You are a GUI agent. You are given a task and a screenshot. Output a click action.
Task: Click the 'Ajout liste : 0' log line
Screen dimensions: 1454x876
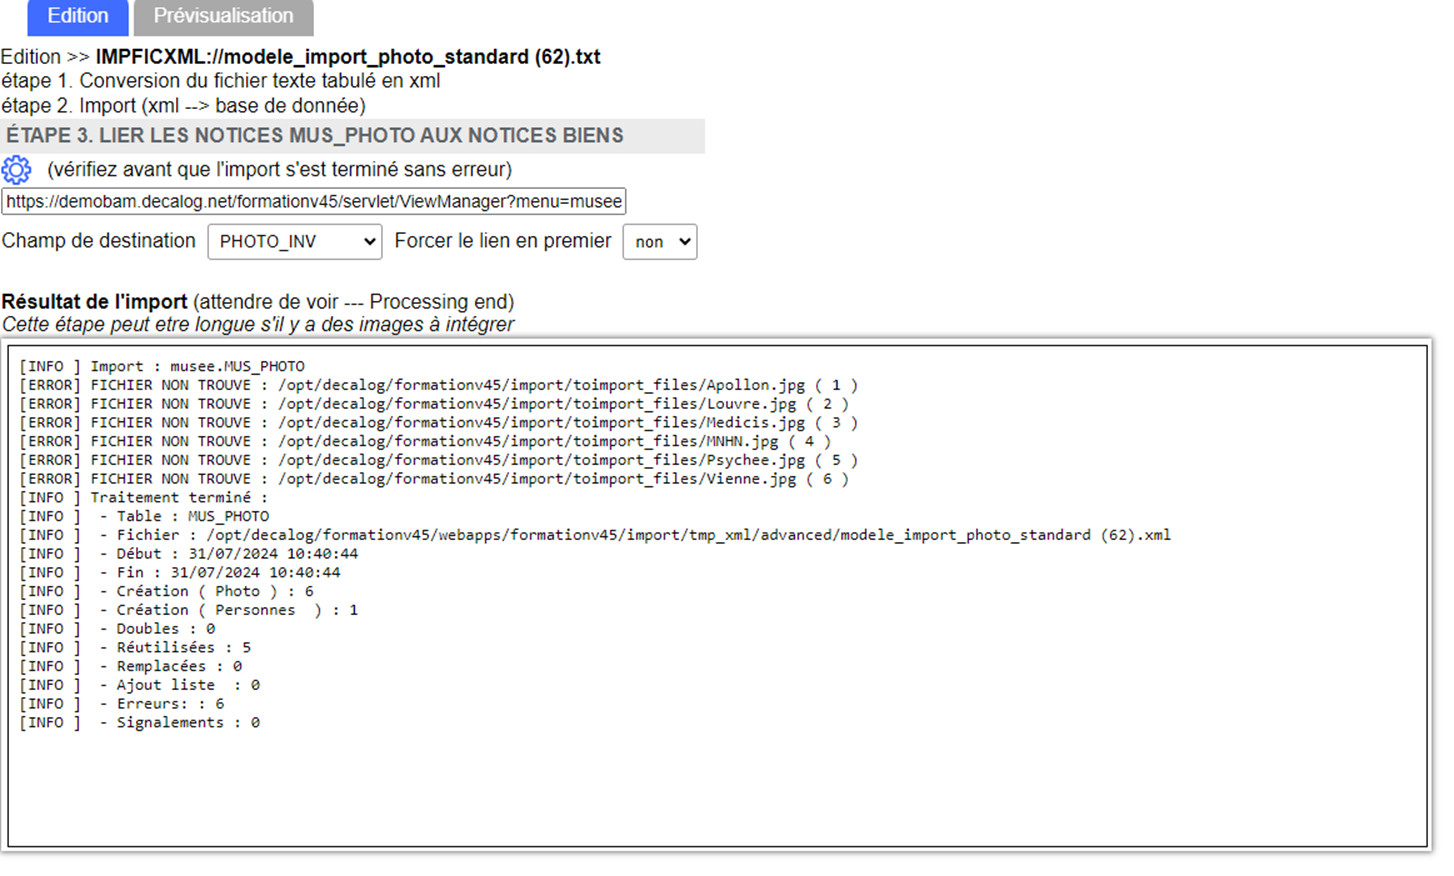pos(140,685)
